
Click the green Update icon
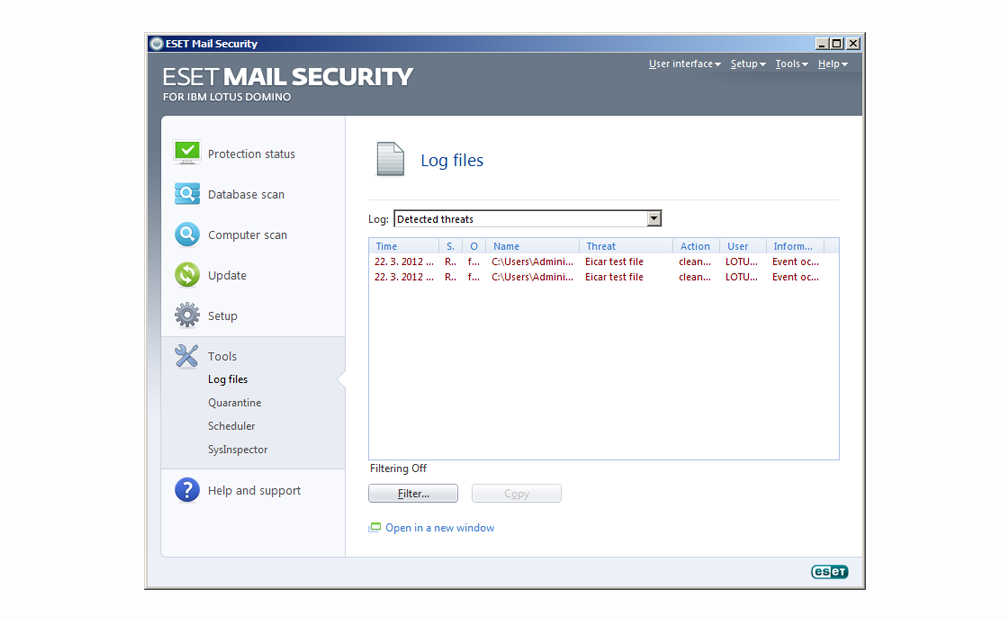coord(187,275)
